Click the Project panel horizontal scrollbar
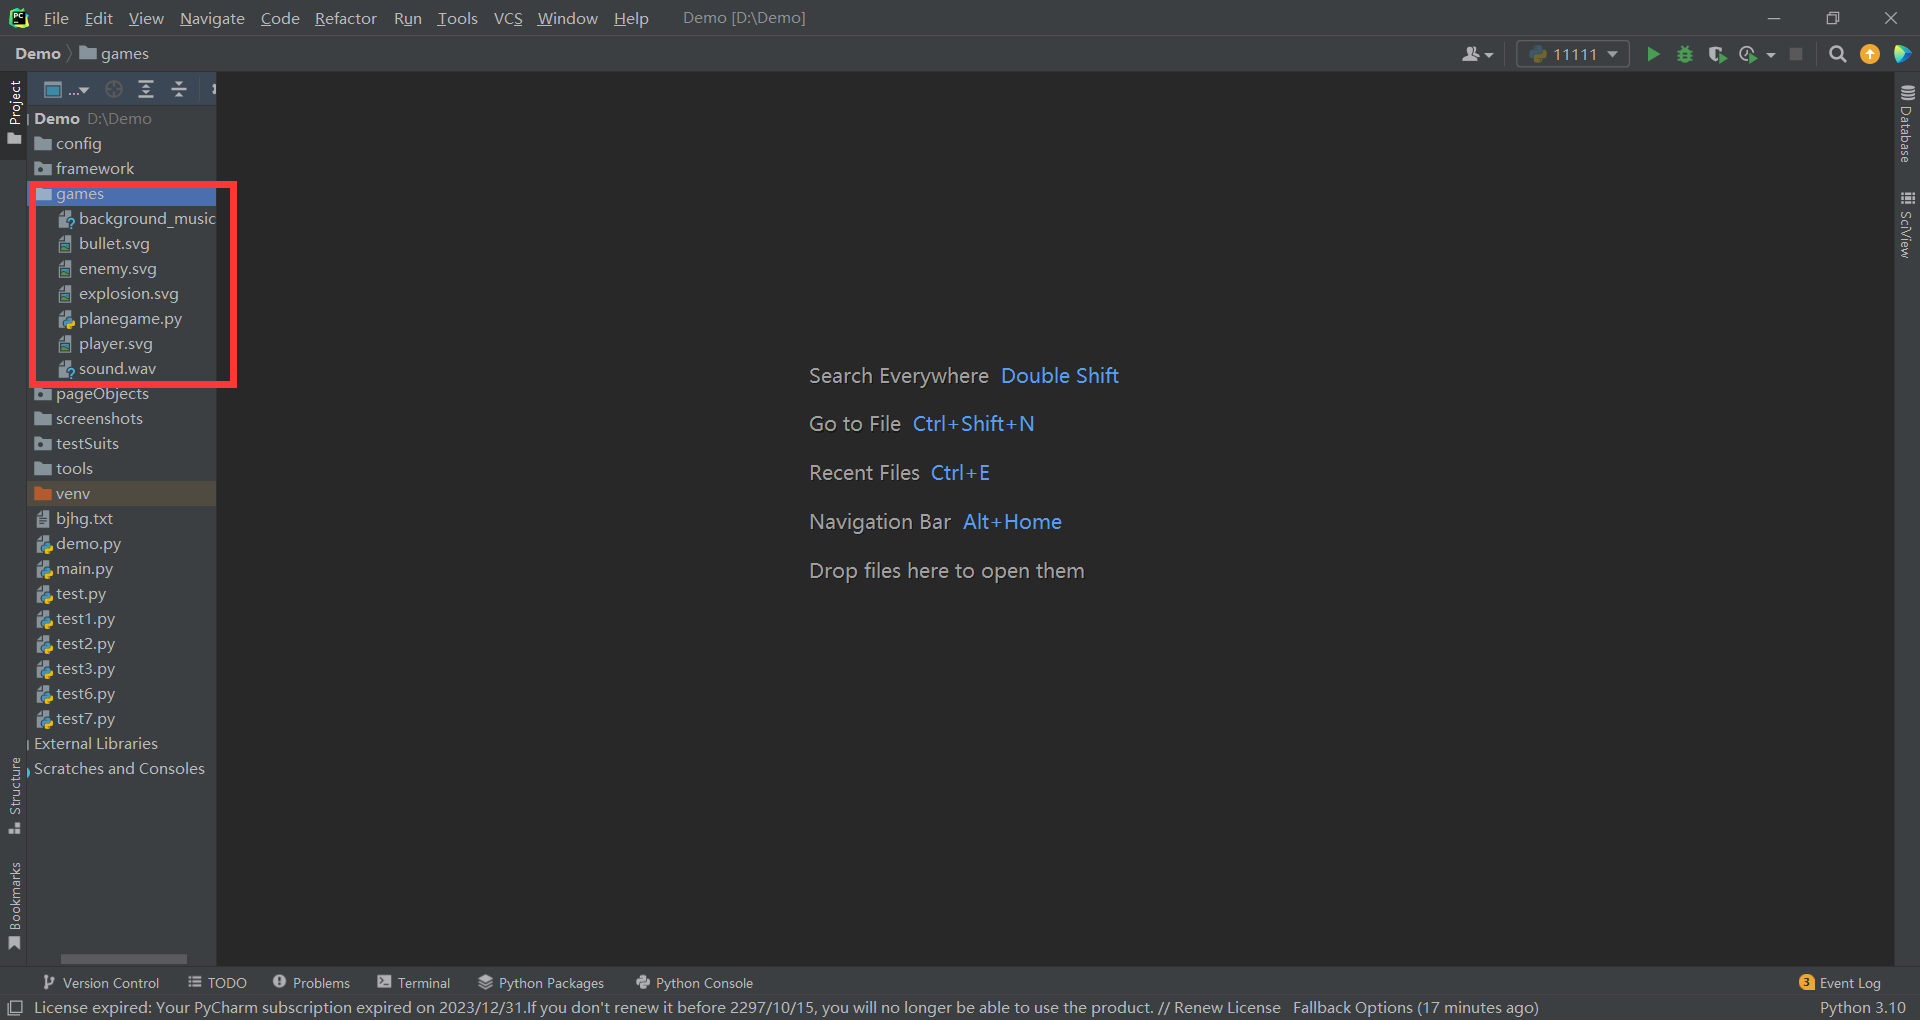 click(123, 958)
